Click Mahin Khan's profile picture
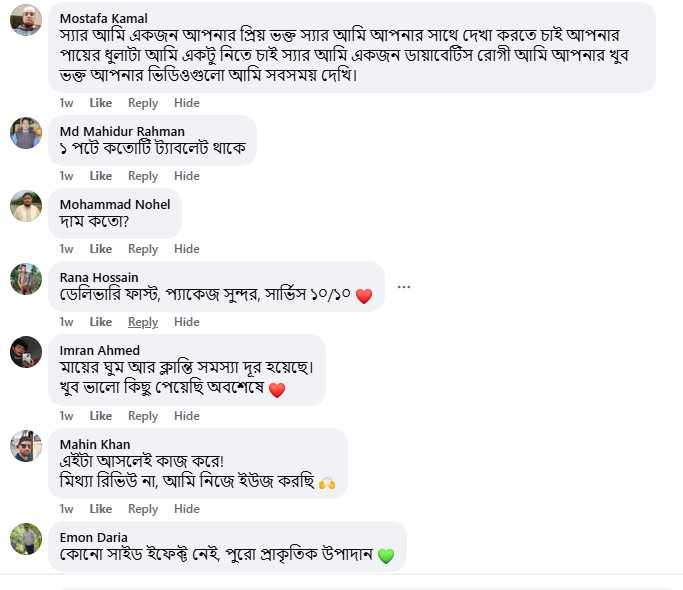The height and width of the screenshot is (590, 683). (26, 446)
